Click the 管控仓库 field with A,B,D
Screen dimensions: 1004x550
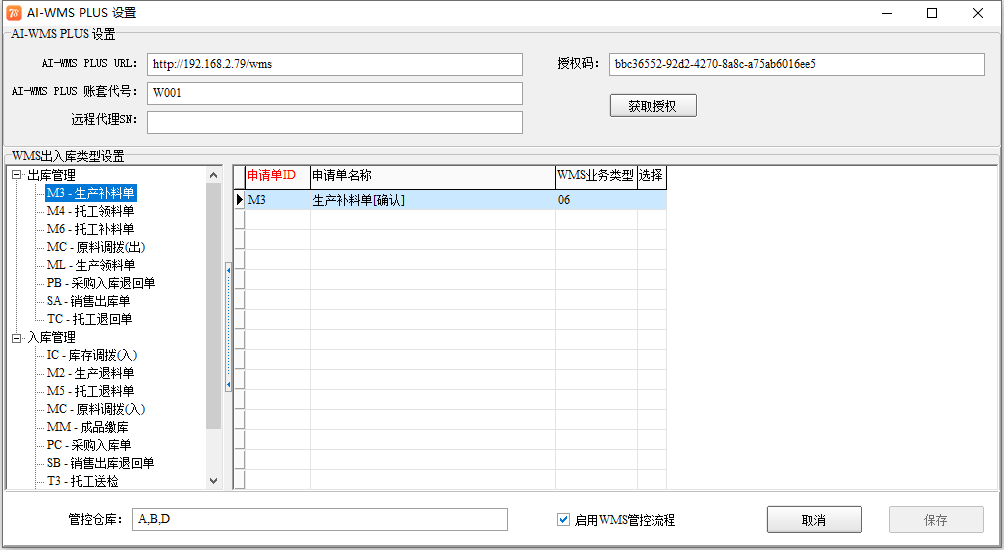point(320,519)
